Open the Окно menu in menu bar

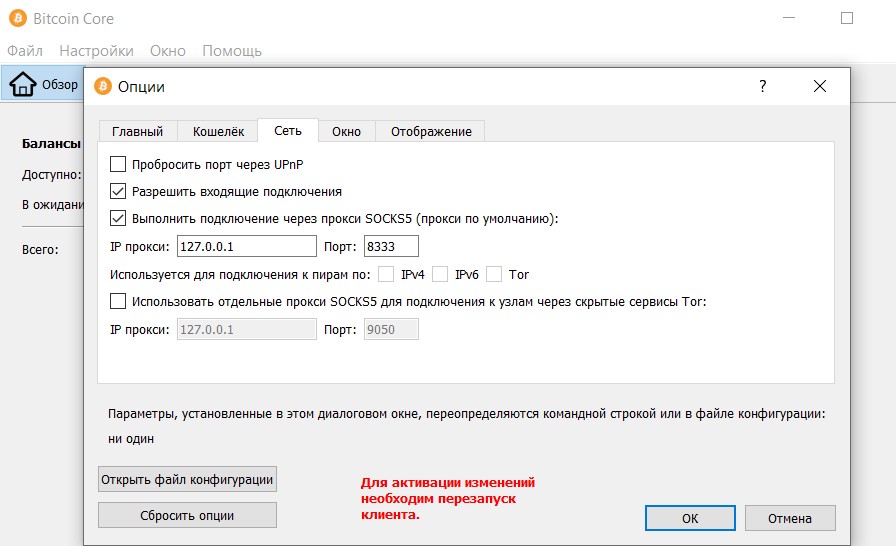(168, 51)
